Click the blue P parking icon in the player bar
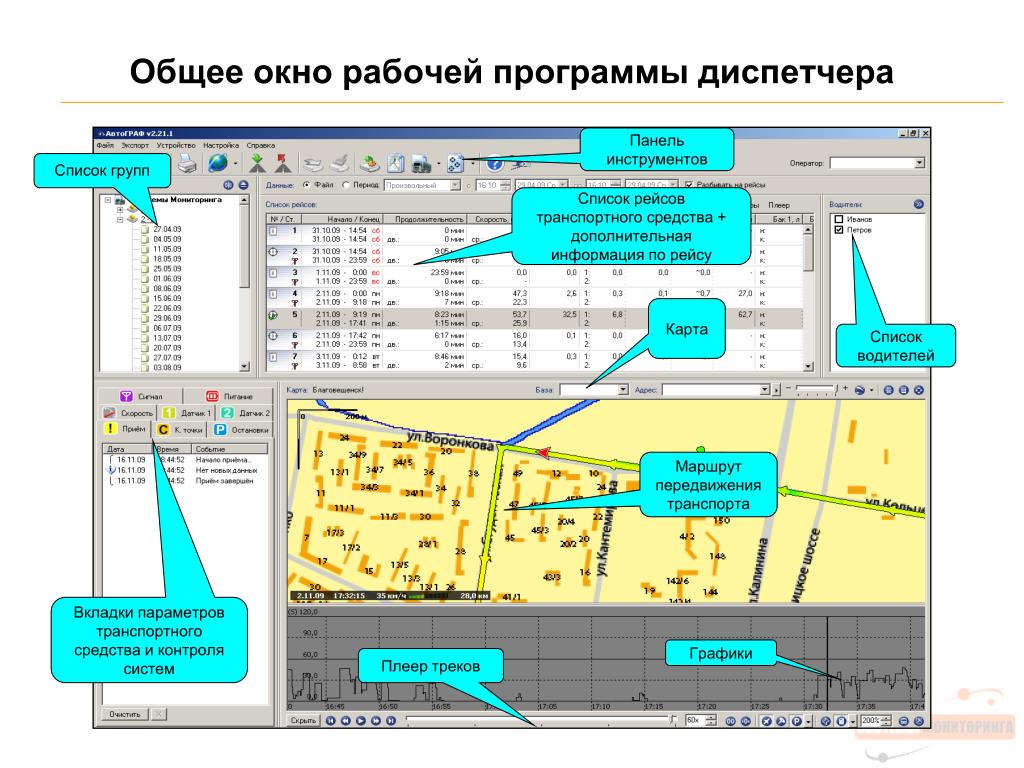 point(797,721)
